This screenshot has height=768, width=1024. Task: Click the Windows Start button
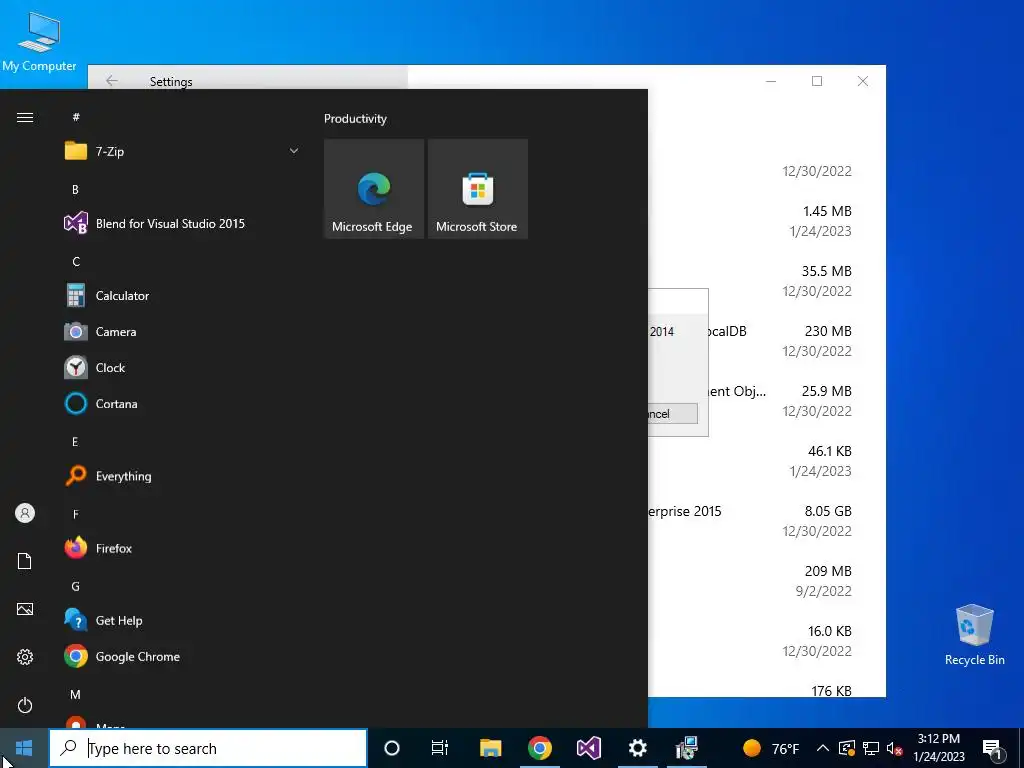click(x=24, y=748)
